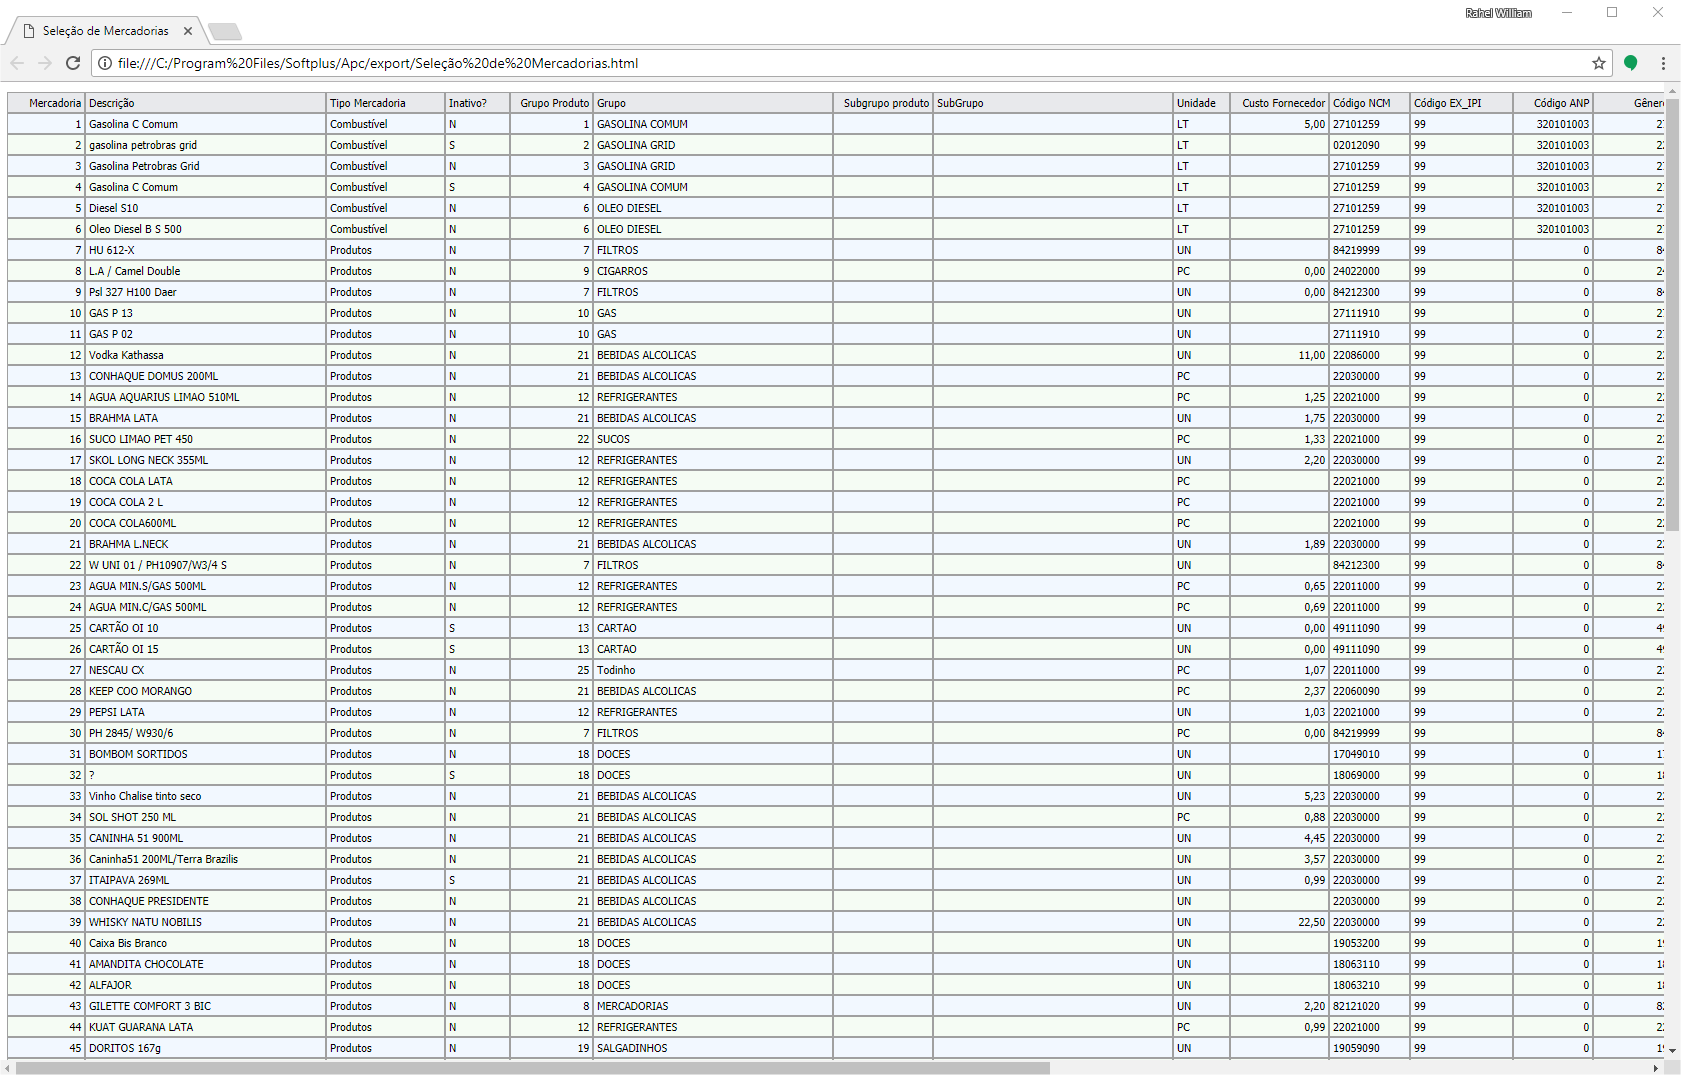Click the 'KEEP COO MORANGO' cell
The width and height of the screenshot is (1681, 1075).
tap(206, 691)
